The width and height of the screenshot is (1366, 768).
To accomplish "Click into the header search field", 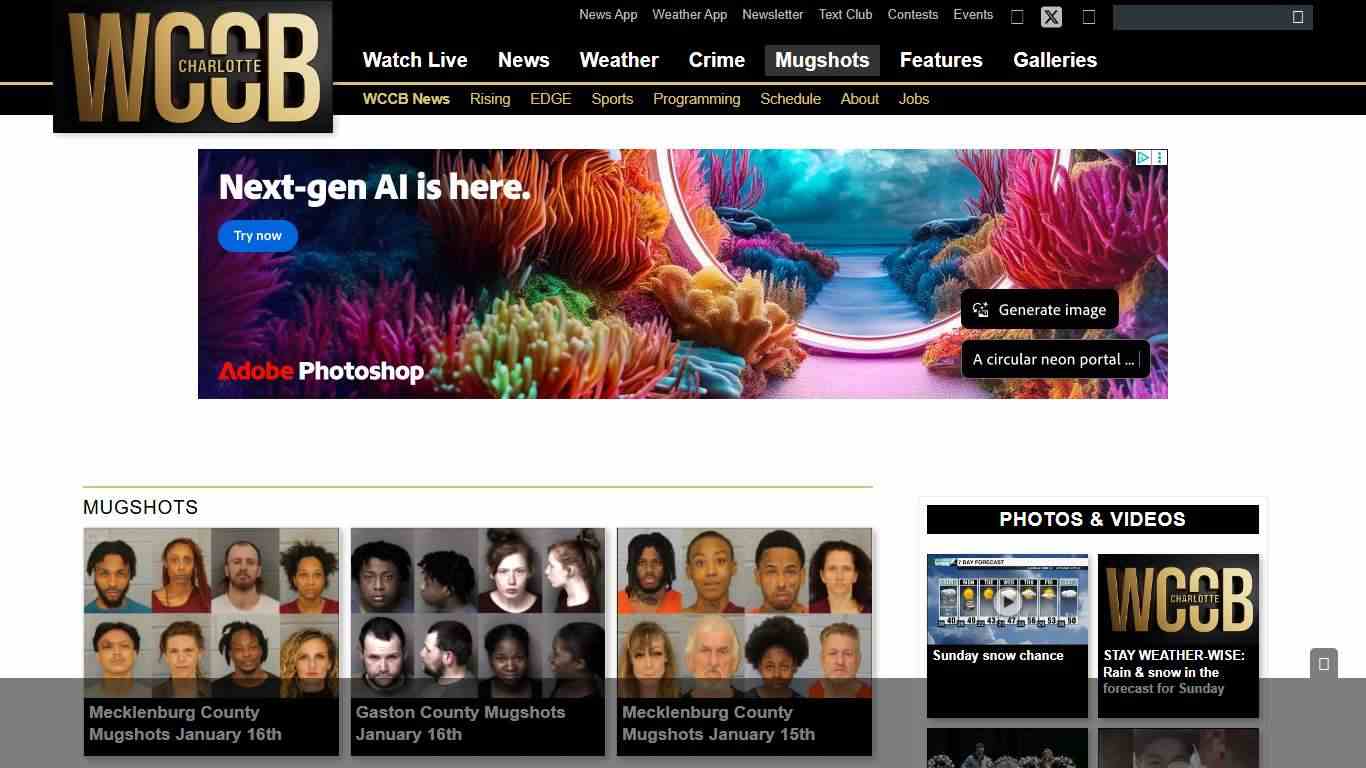I will (1200, 17).
